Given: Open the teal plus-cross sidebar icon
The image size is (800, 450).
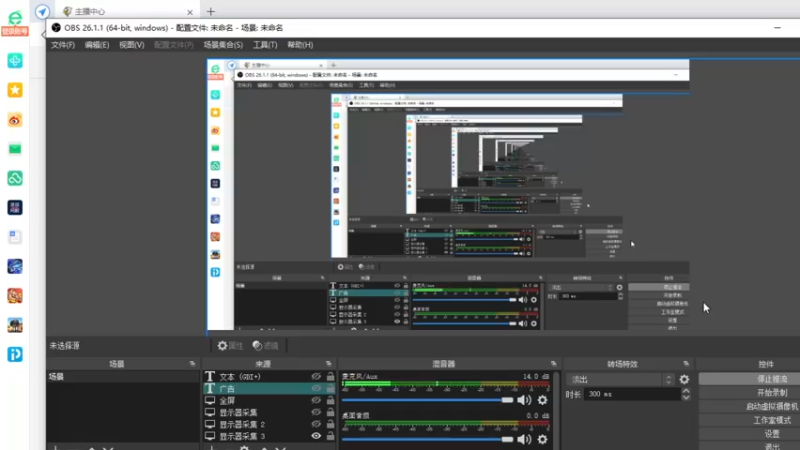Looking at the screenshot, I should [x=15, y=61].
